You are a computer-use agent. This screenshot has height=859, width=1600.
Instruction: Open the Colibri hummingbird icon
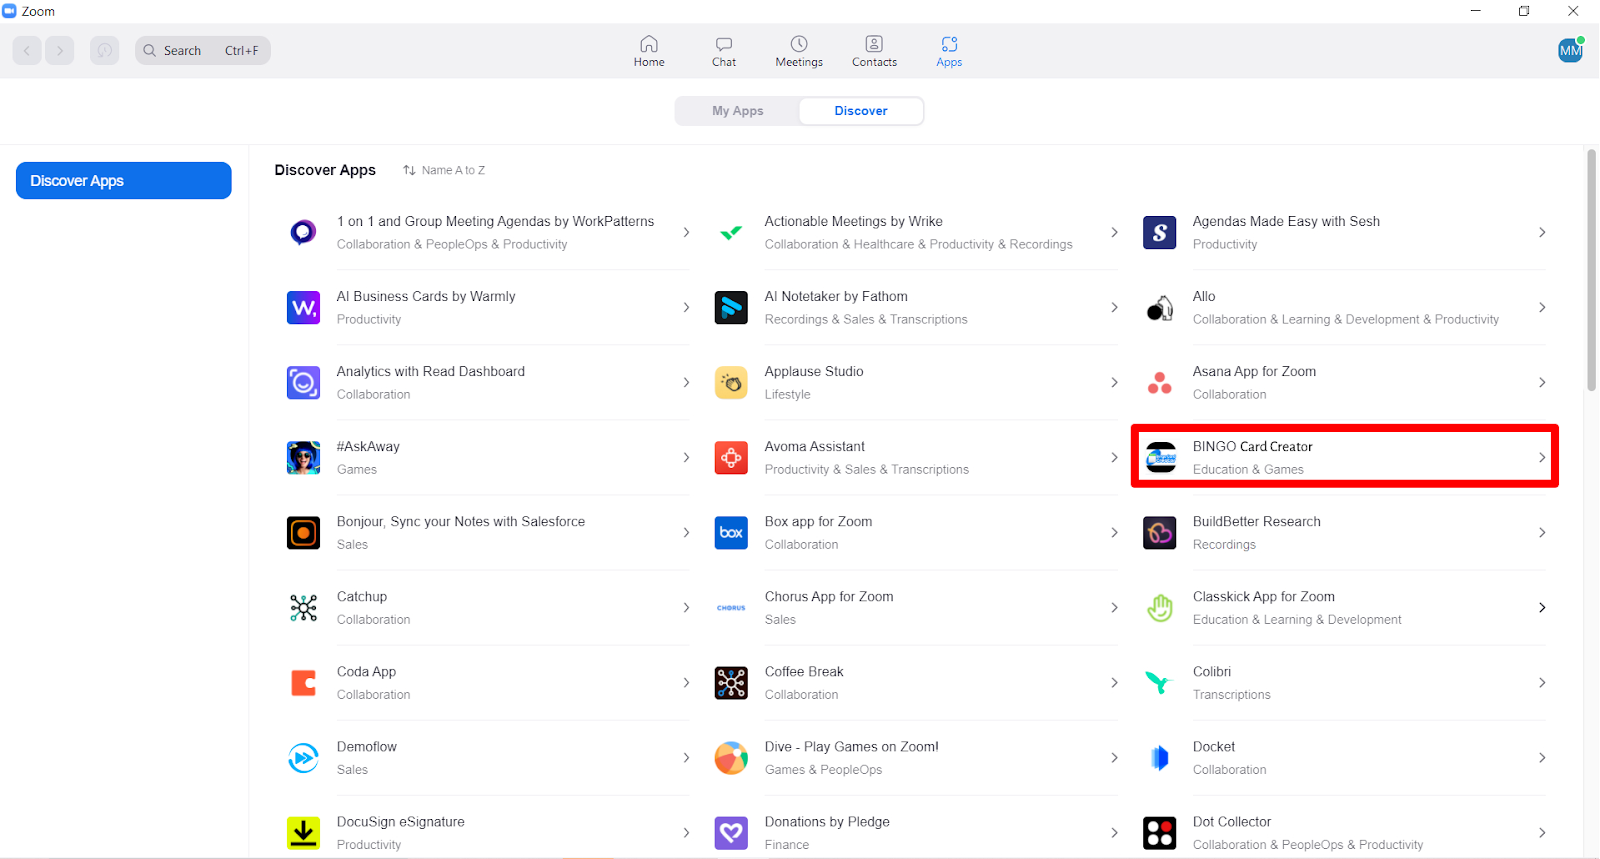(1159, 683)
